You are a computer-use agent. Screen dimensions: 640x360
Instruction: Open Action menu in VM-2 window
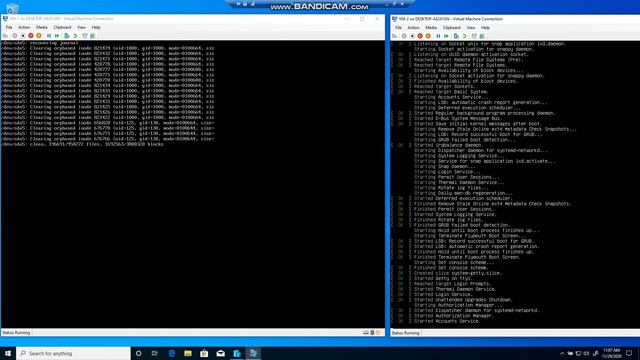[x=413, y=28]
